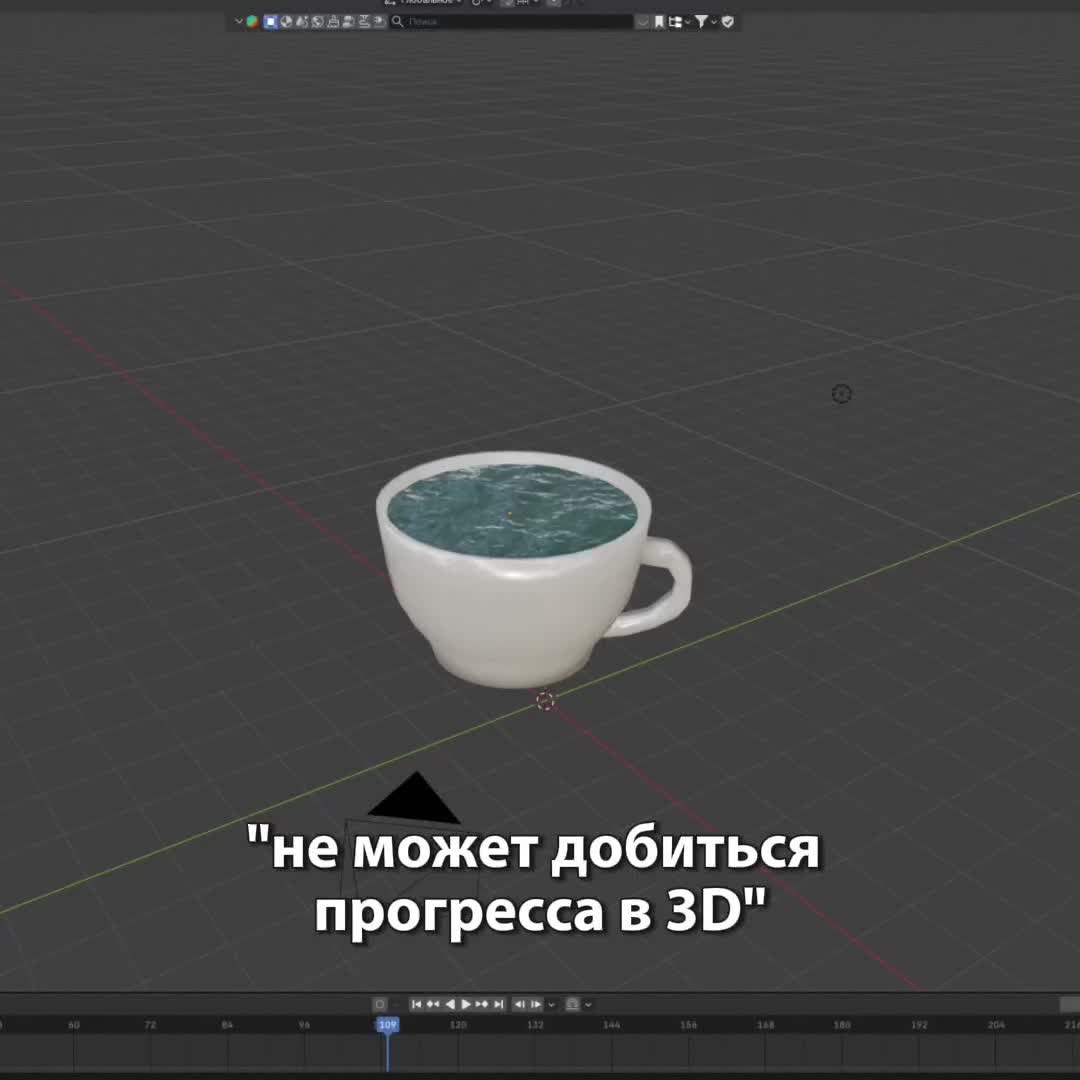Click frame 156 on the timeline ruler
Viewport: 1080px width, 1080px height.
tap(689, 1025)
